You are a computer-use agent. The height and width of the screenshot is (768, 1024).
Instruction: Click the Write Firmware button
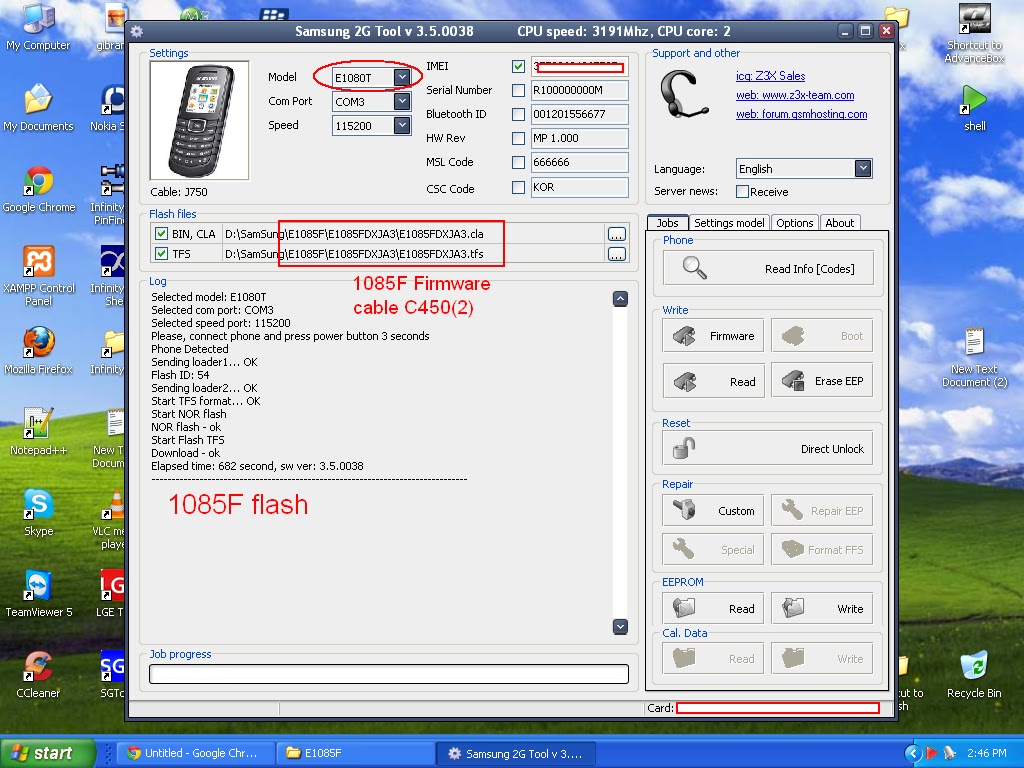(713, 336)
